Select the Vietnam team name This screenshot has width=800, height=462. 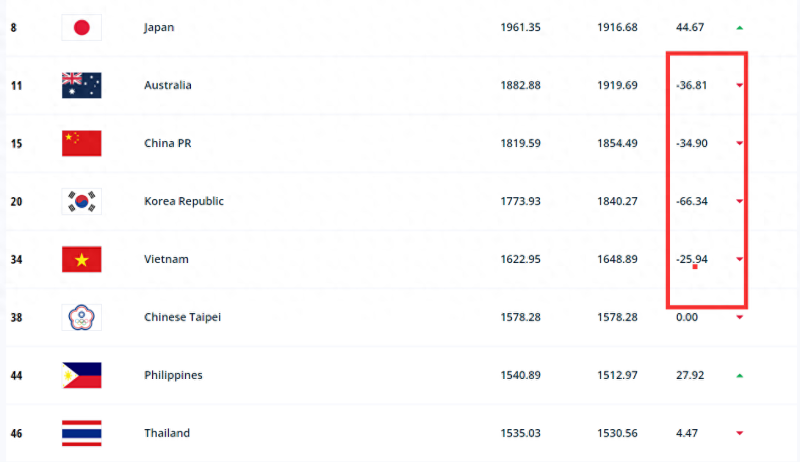(167, 259)
